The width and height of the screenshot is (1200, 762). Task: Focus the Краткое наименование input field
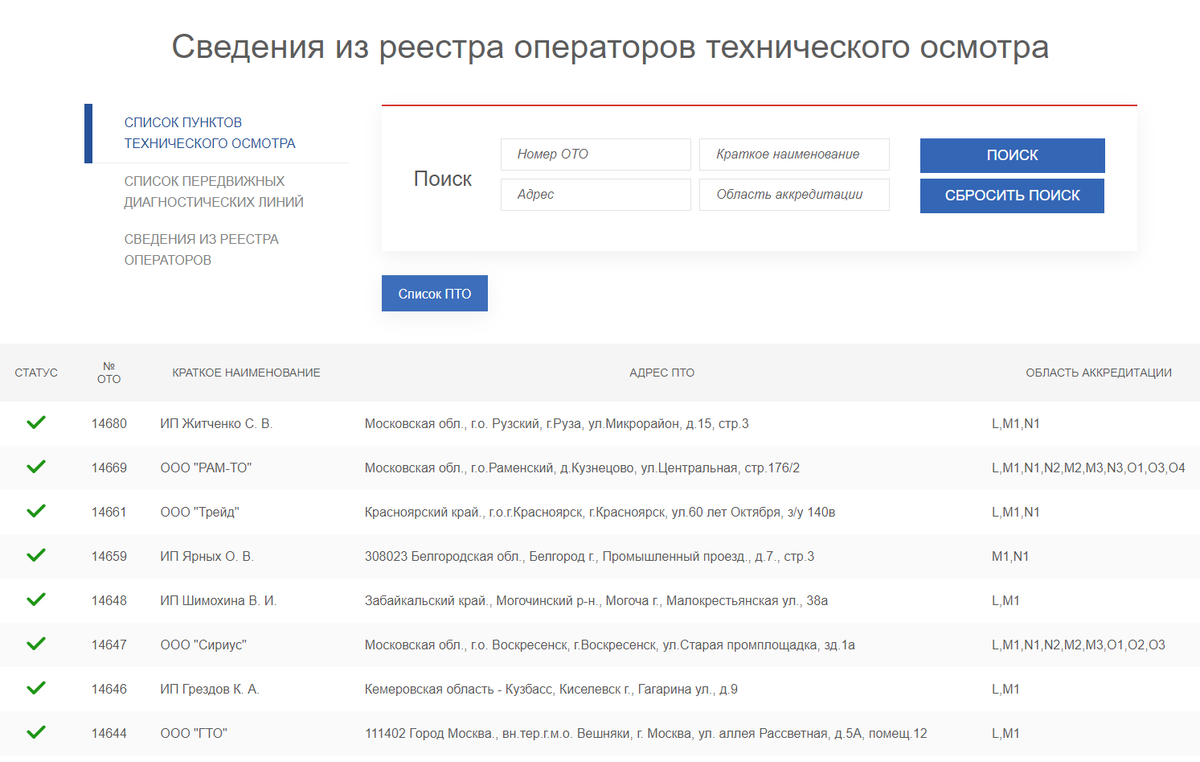click(x=794, y=154)
